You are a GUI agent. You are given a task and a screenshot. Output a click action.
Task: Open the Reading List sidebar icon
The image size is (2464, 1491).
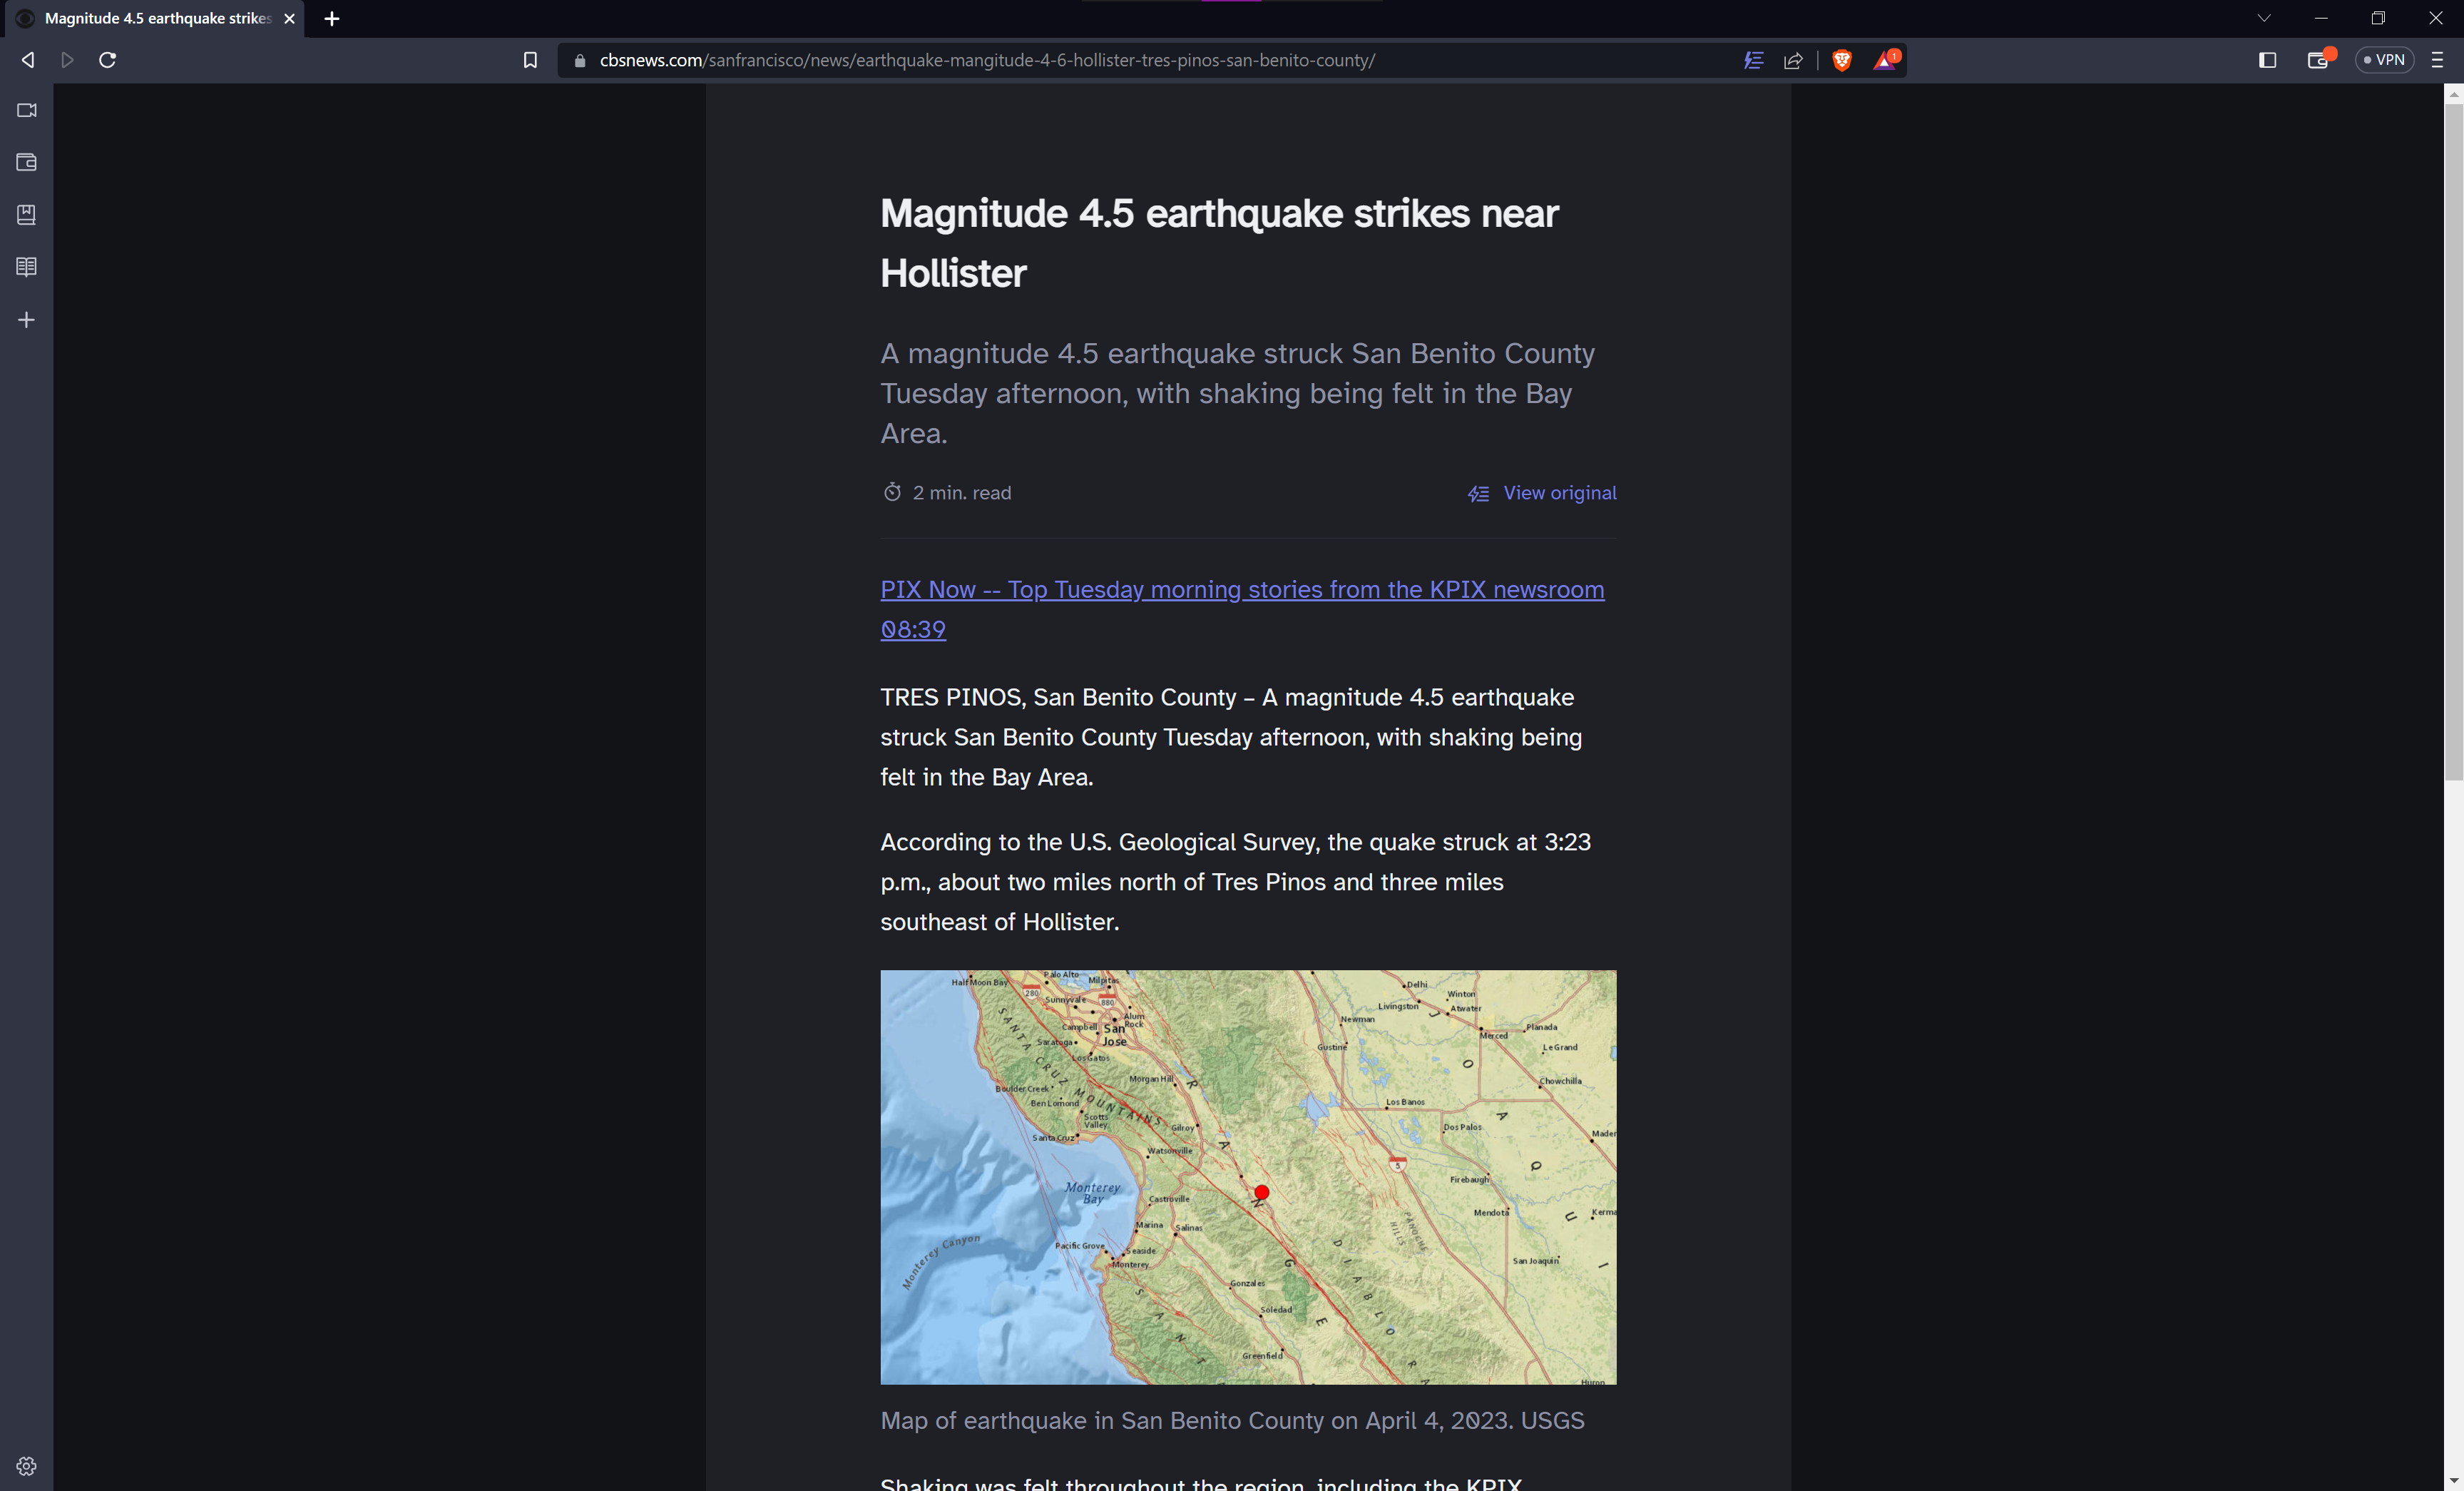(x=26, y=266)
